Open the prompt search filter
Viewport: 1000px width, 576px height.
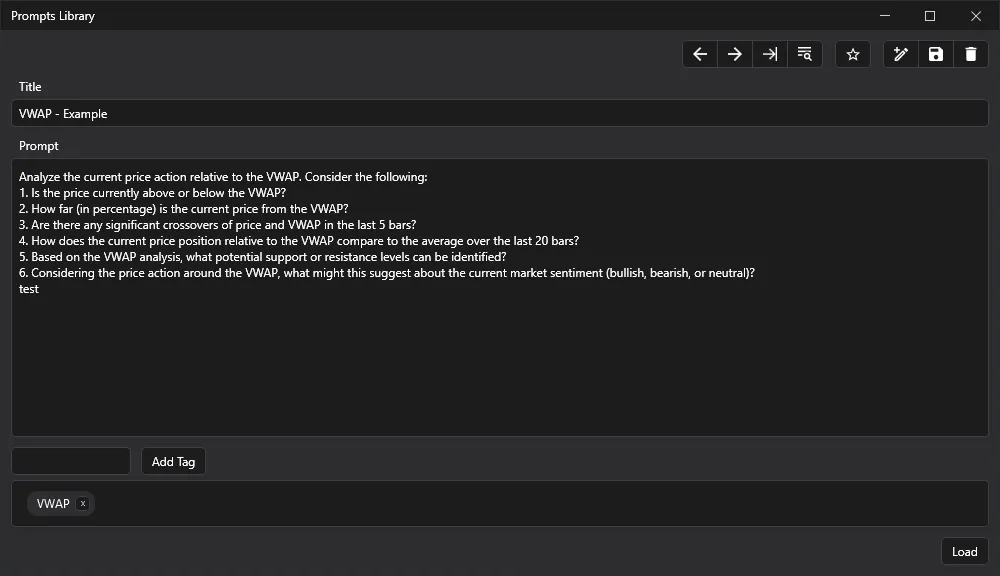(x=804, y=53)
